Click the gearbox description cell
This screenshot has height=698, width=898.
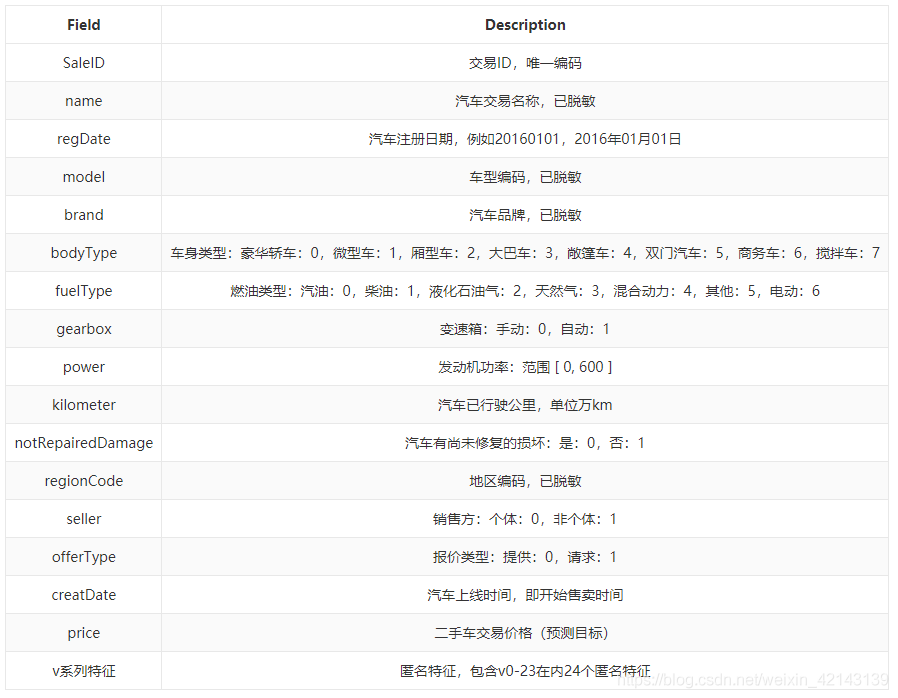pyautogui.click(x=524, y=328)
